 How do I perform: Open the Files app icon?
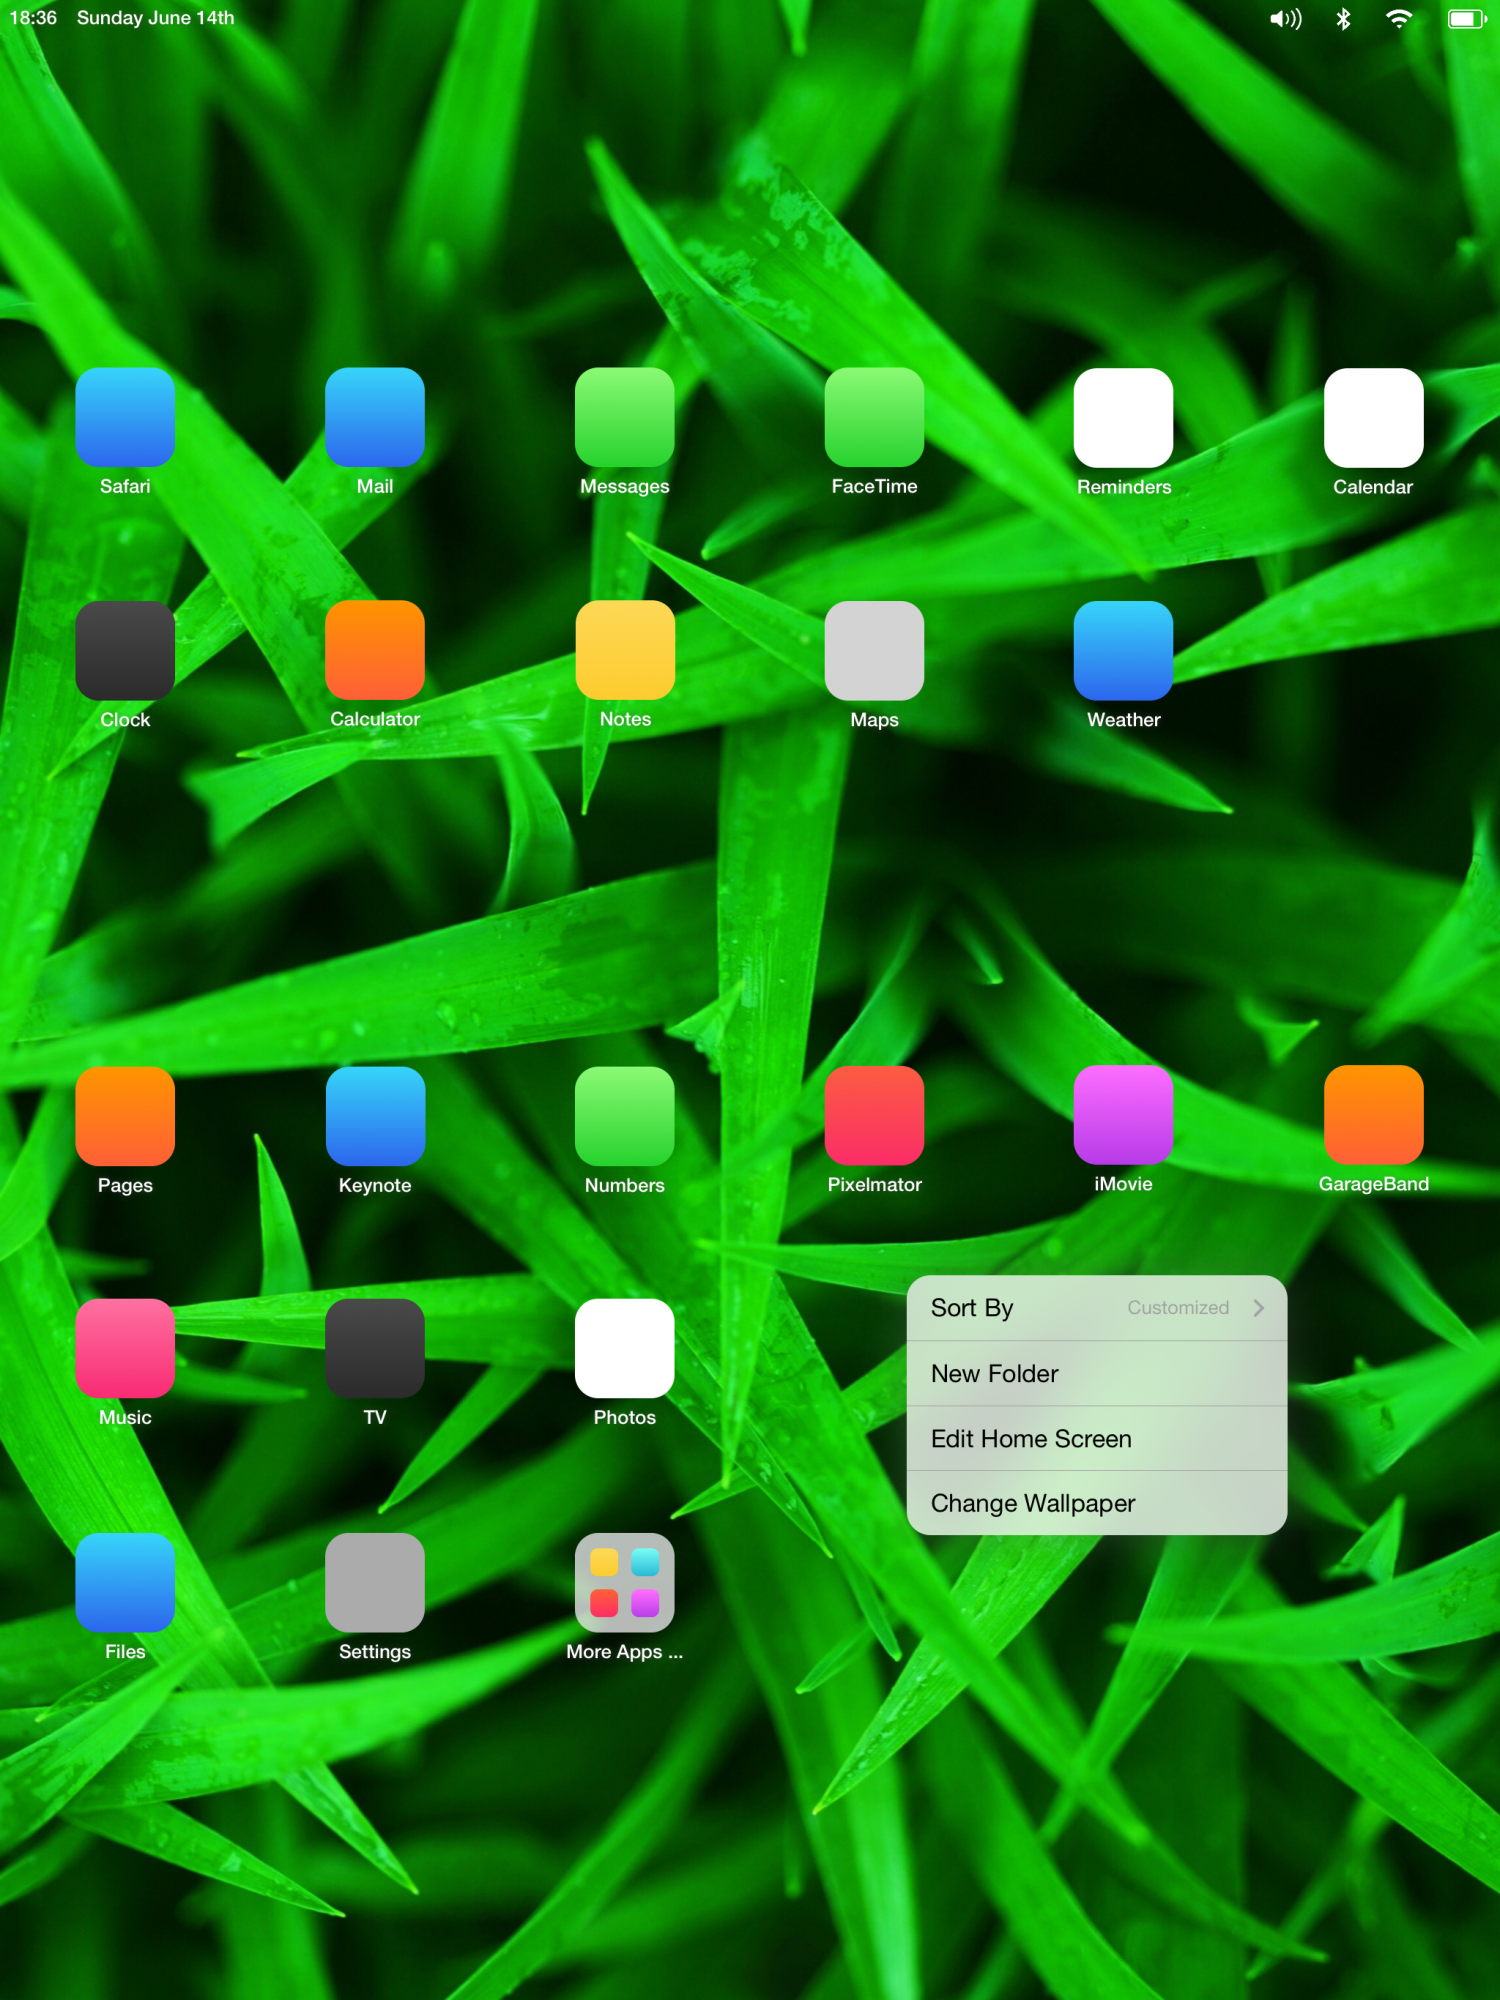coord(125,1583)
